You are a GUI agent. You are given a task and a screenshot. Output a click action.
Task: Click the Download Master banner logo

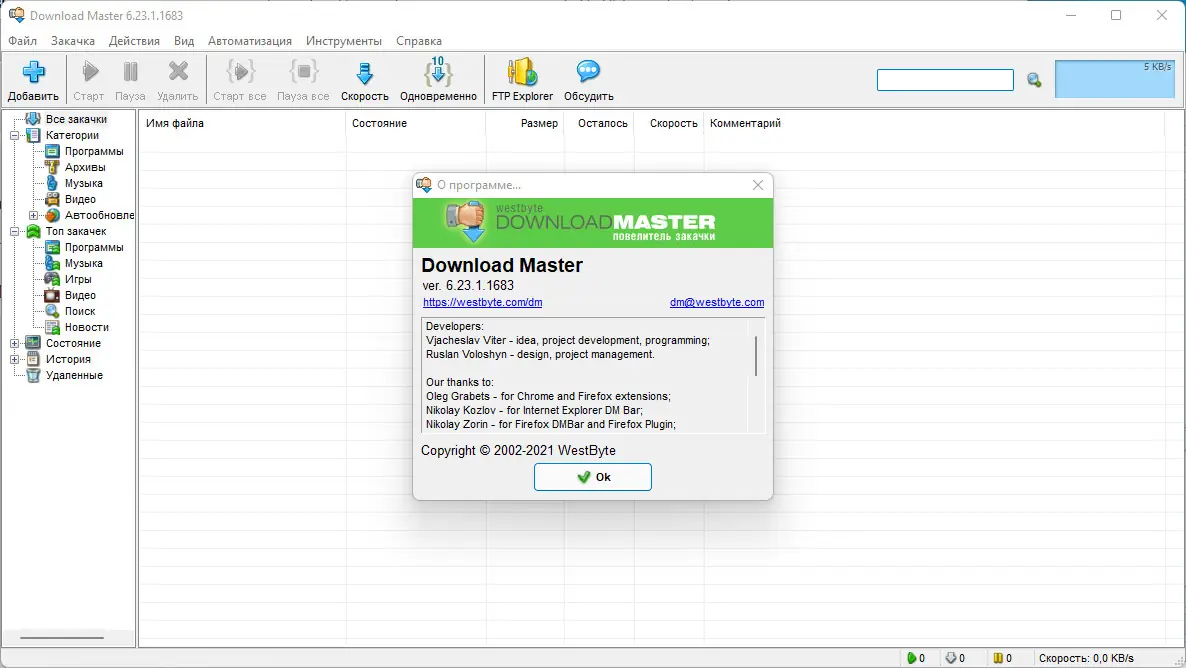point(593,222)
